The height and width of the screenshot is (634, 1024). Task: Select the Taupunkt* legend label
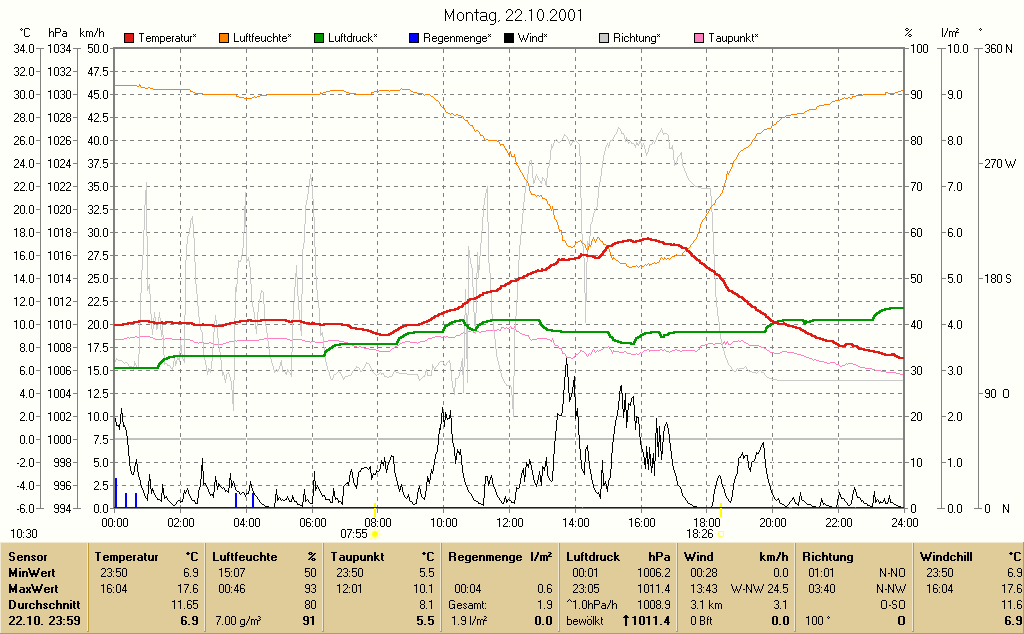click(733, 38)
